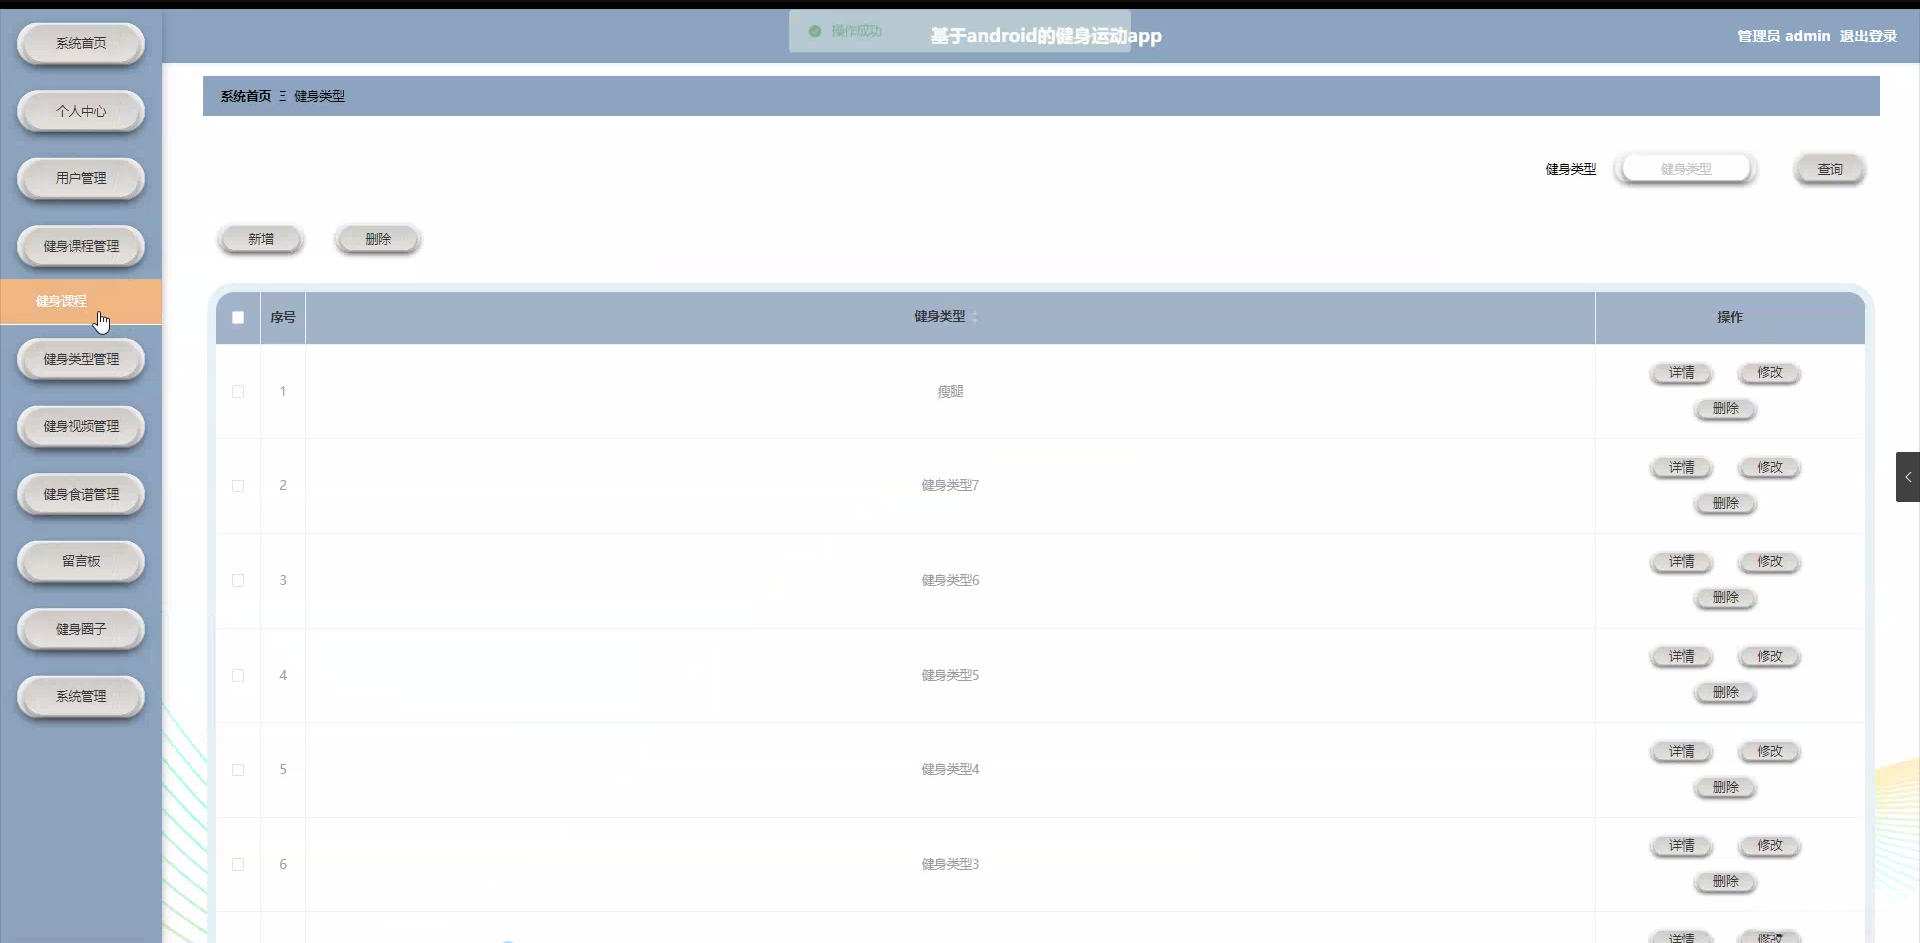The width and height of the screenshot is (1920, 943).
Task: Delete the 健身类型7 row
Action: point(1726,503)
